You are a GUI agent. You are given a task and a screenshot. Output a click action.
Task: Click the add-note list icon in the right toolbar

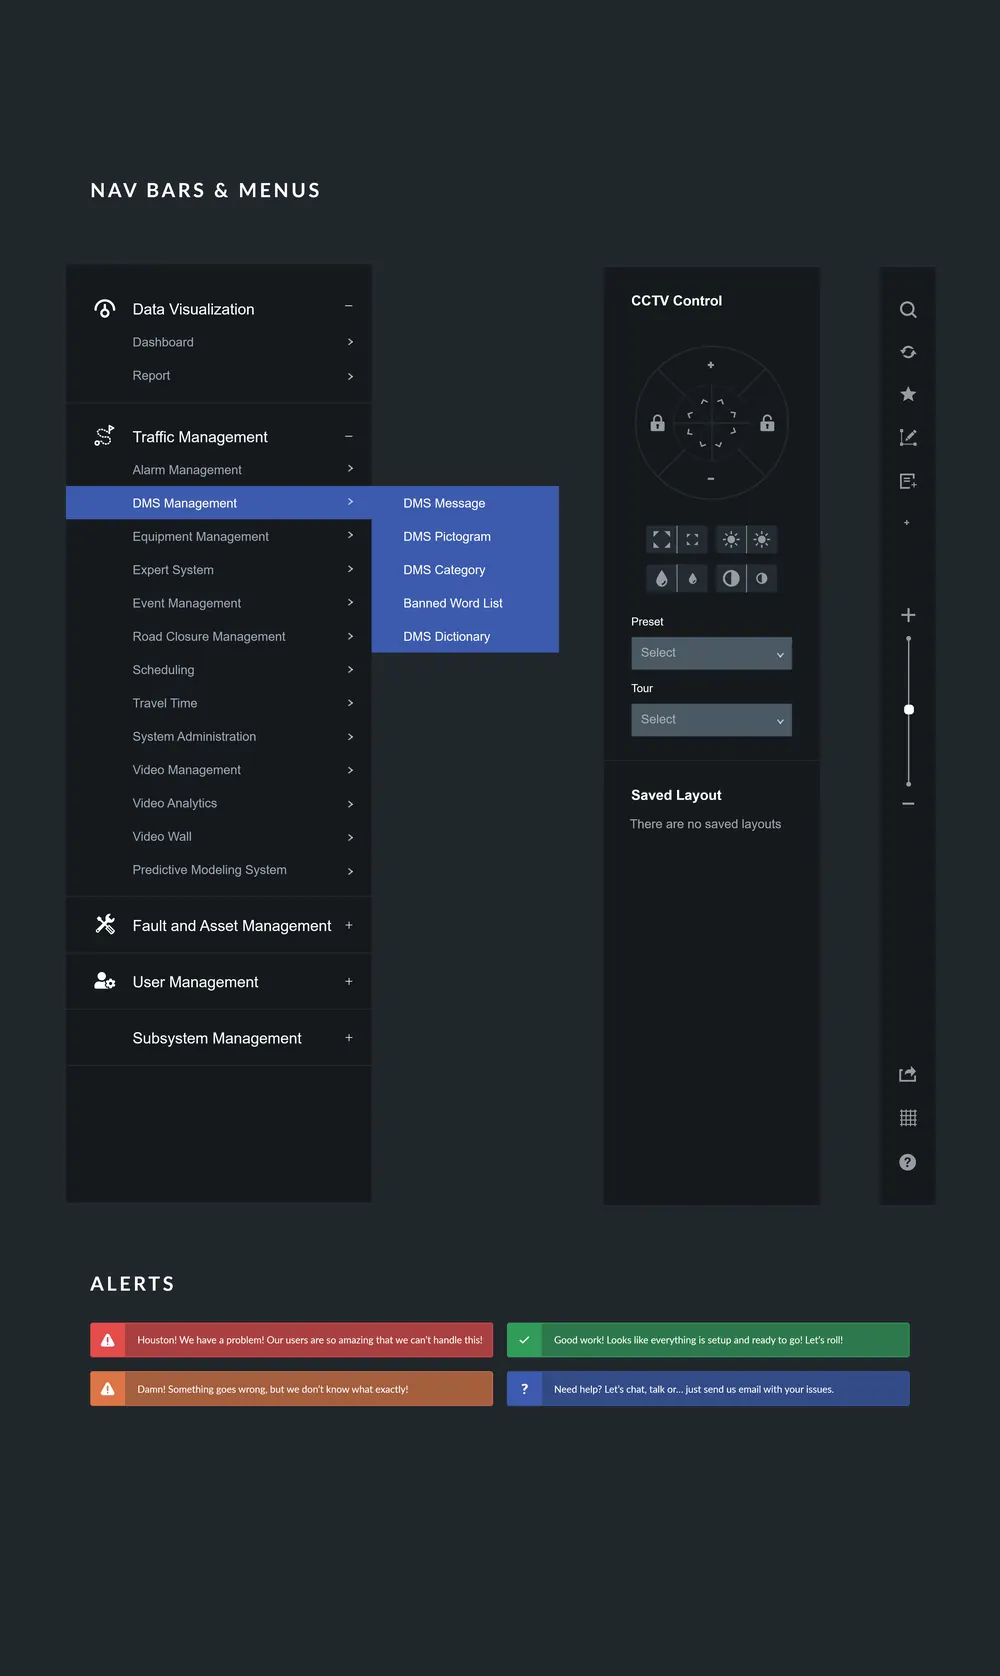point(908,481)
